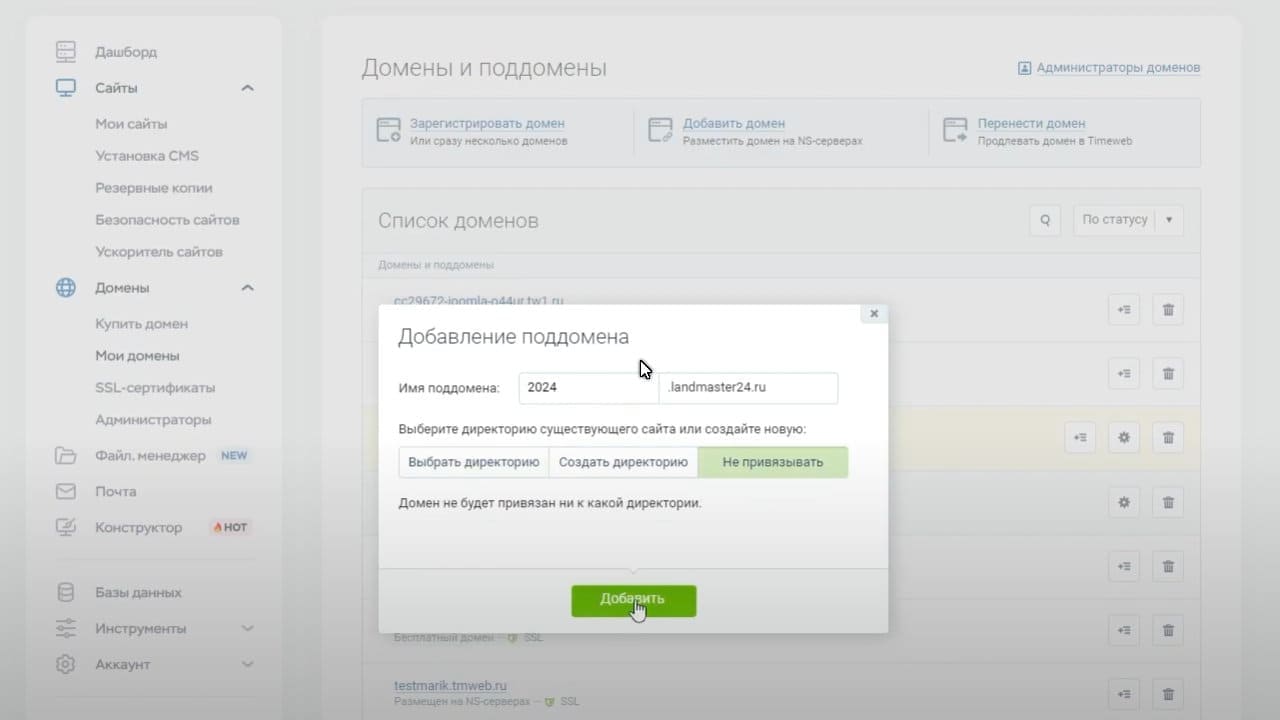Click the HOT badge beside Конструктор

tap(230, 527)
